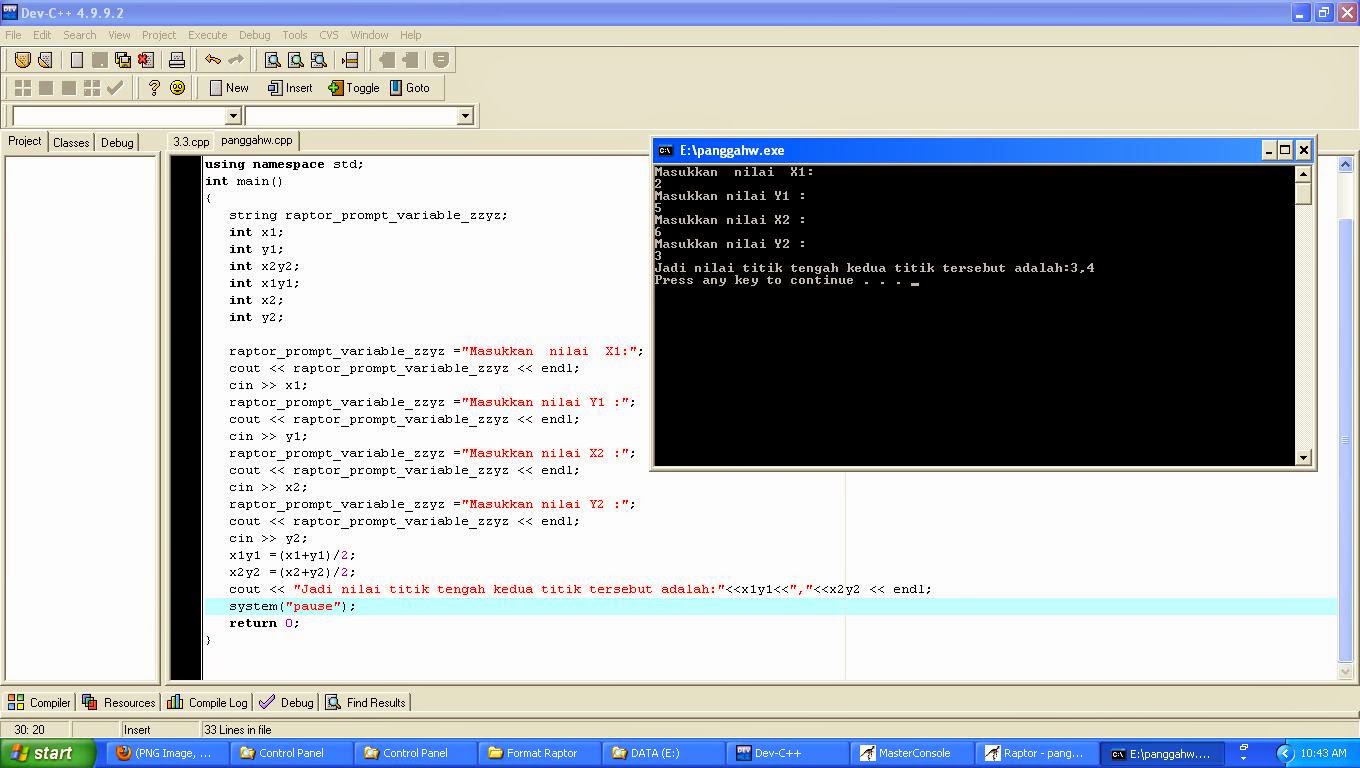
Task: Click the grayed Redo arrow icon
Action: tap(236, 60)
